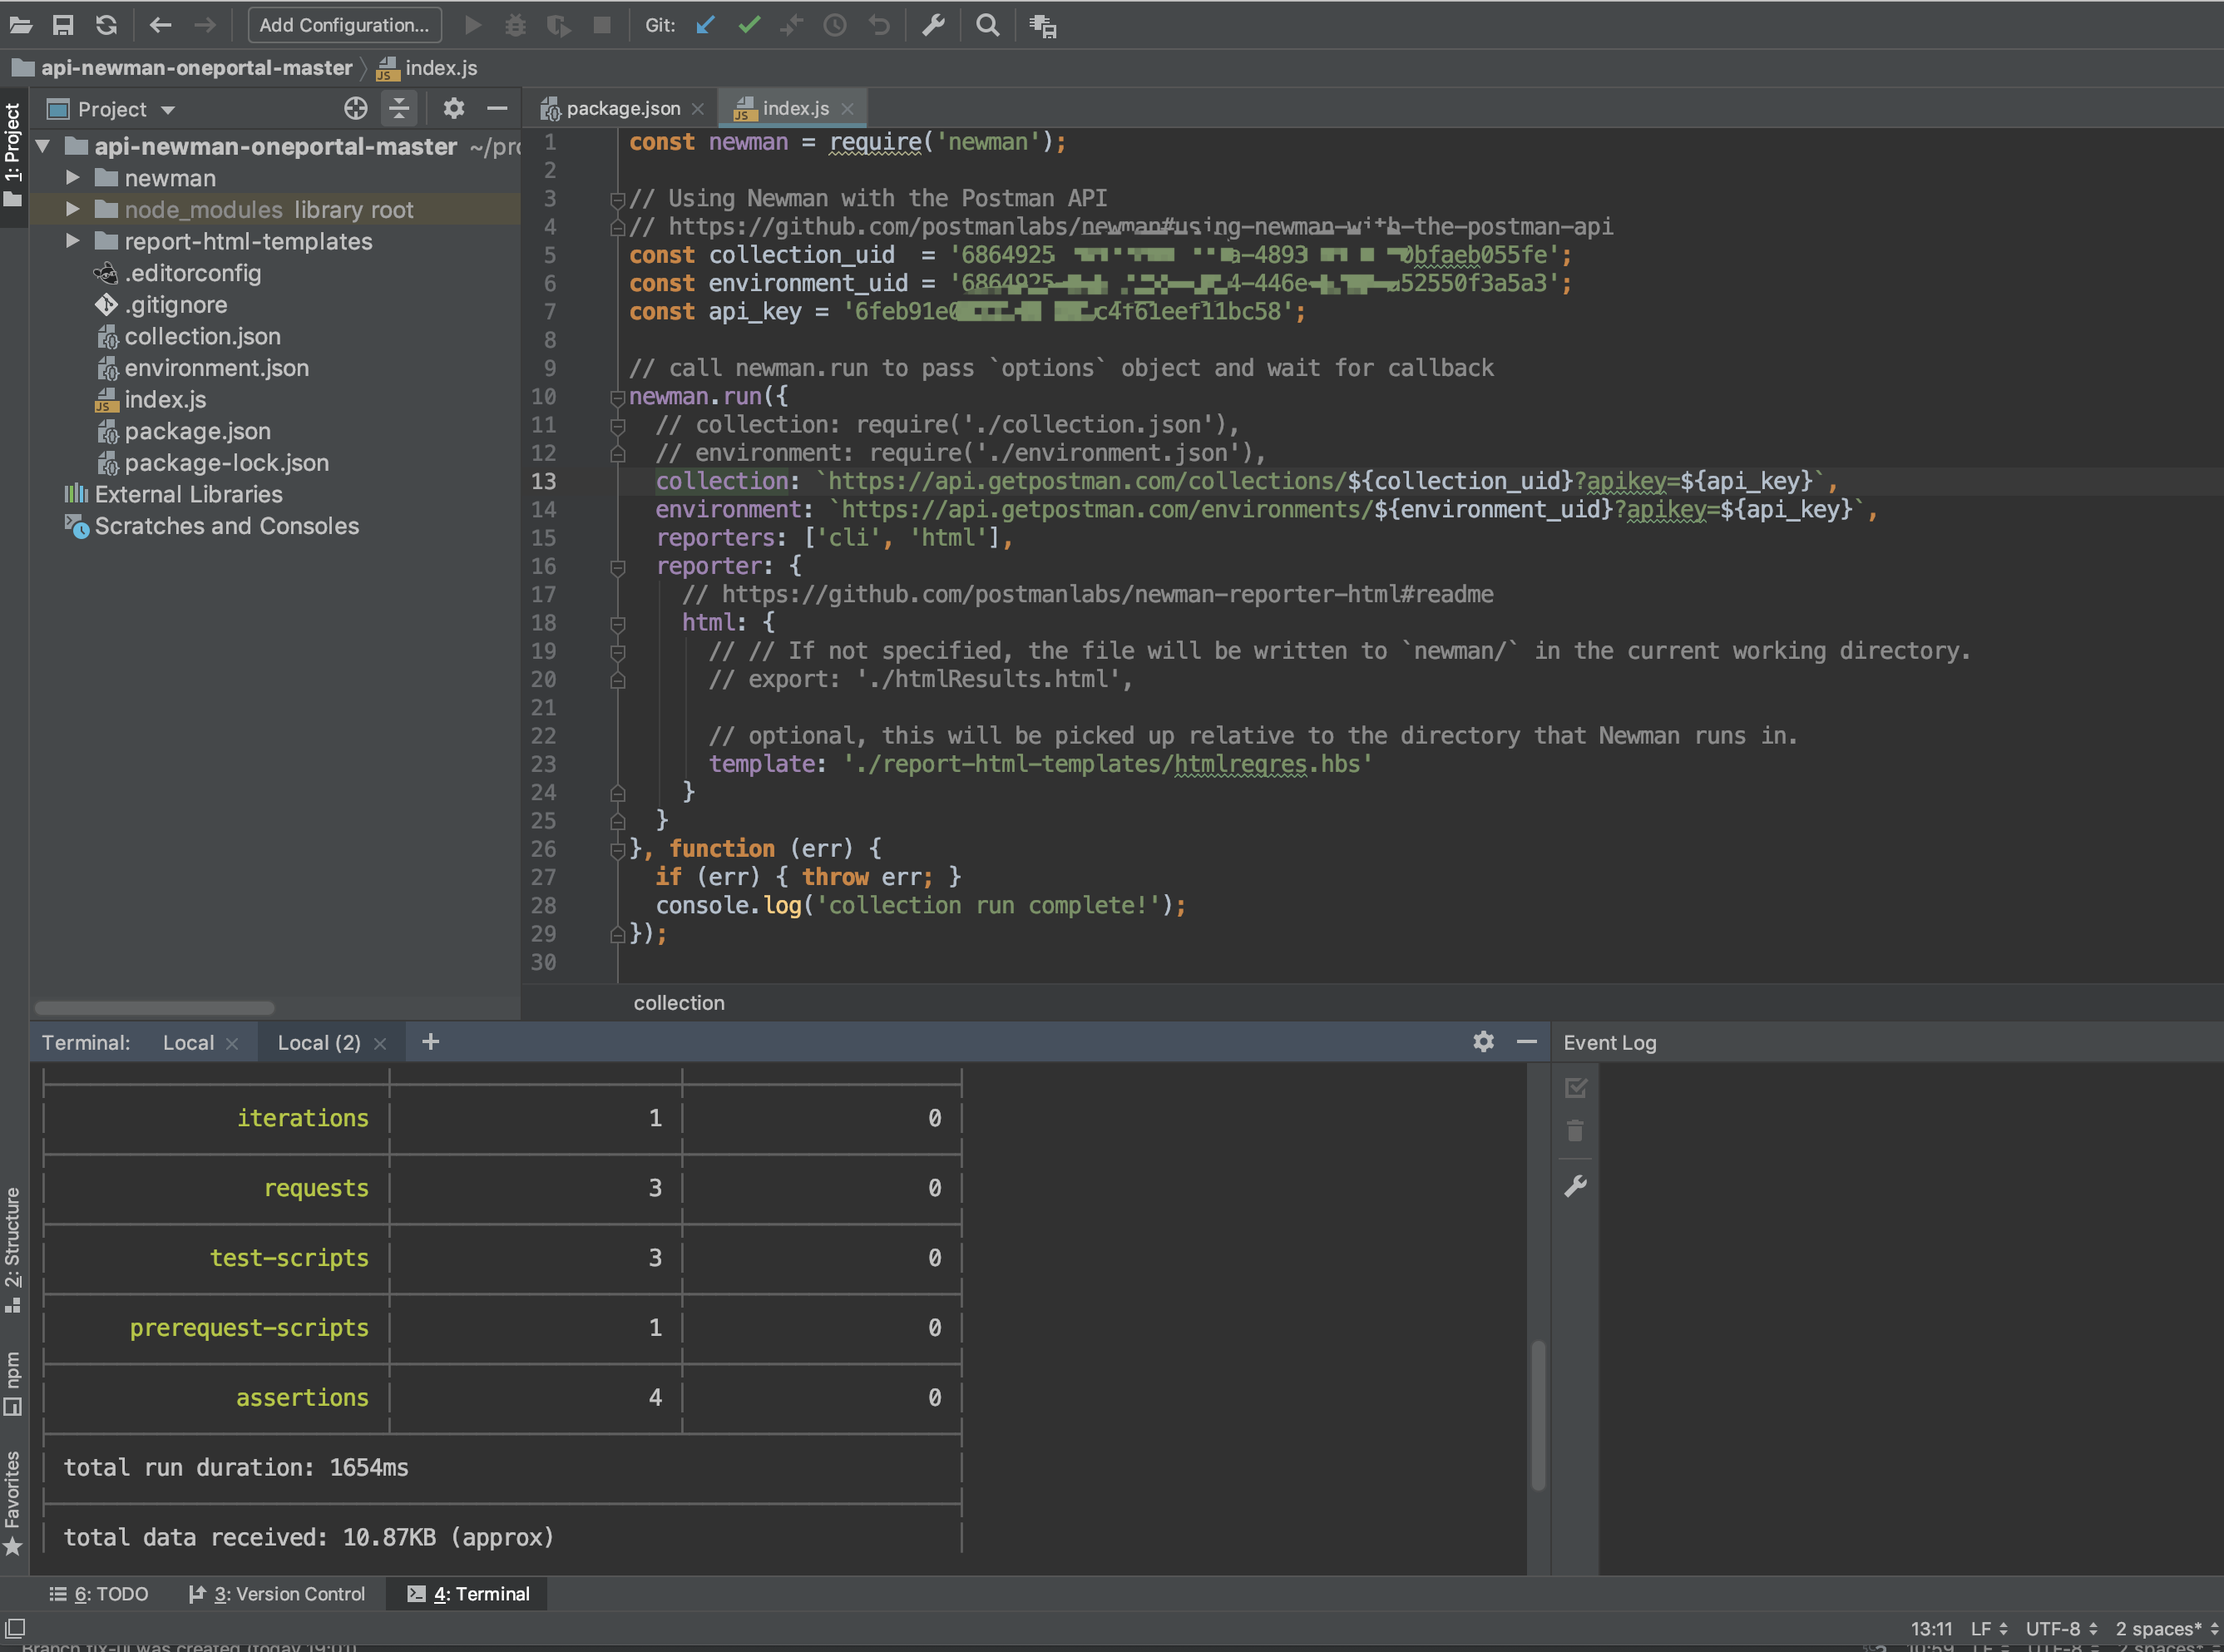2224x1652 pixels.
Task: Click the Git Commit green checkmark
Action: pos(749,25)
